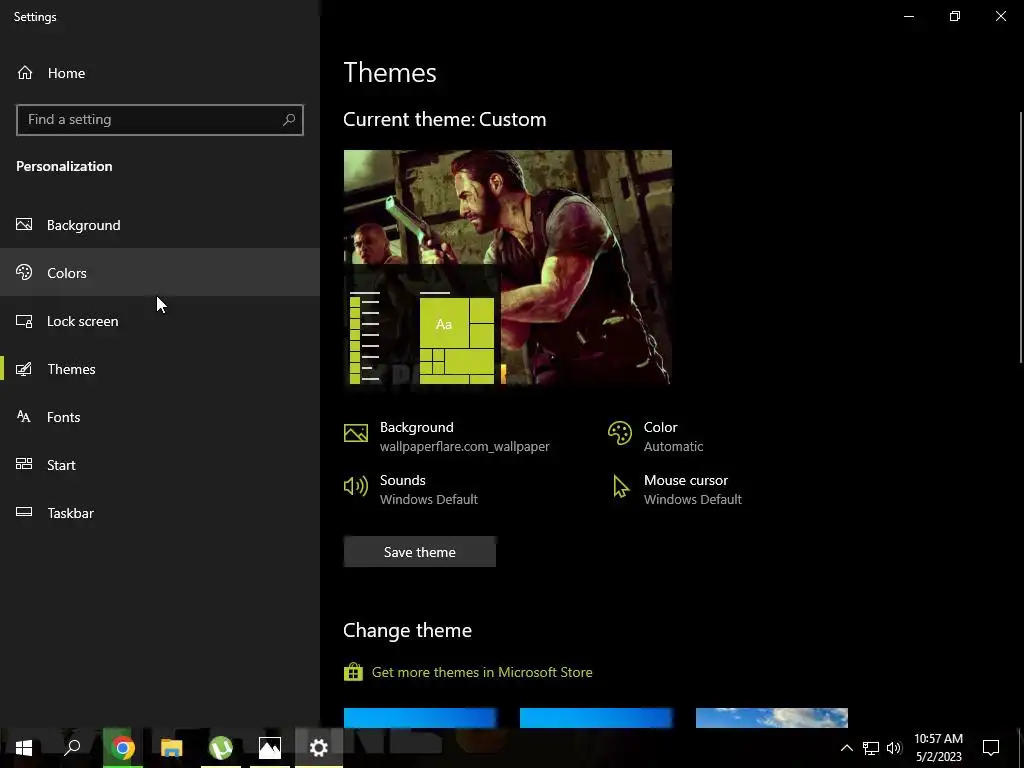Click the Colors palette icon in sidebar
This screenshot has width=1024, height=768.
pos(24,272)
